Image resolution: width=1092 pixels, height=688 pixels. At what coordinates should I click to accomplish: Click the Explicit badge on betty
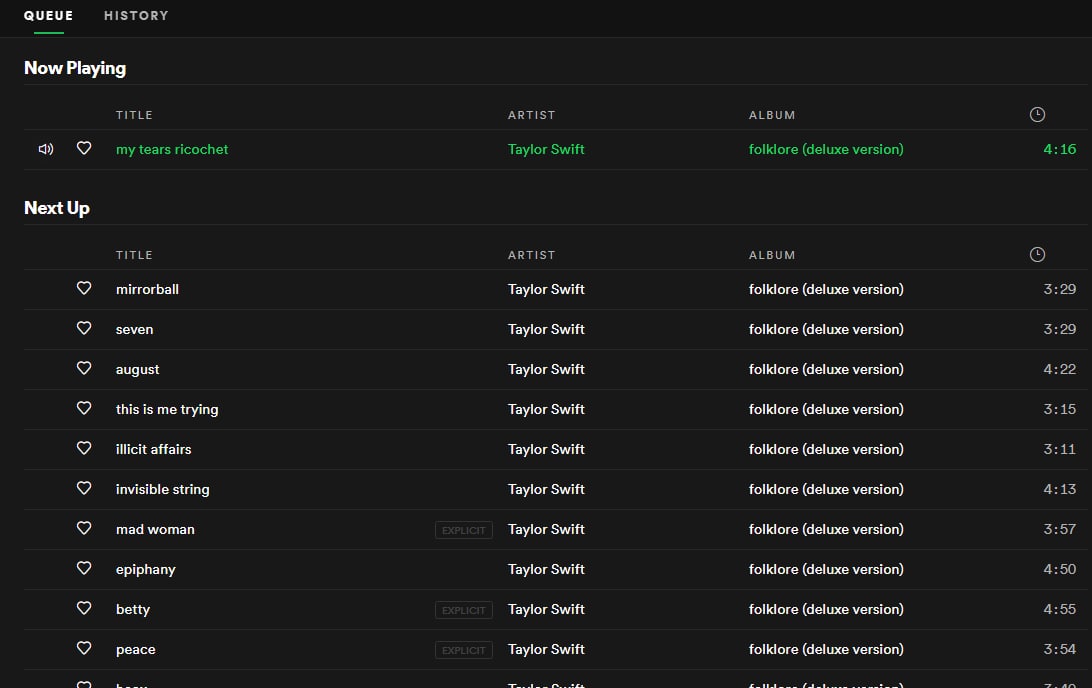point(464,610)
